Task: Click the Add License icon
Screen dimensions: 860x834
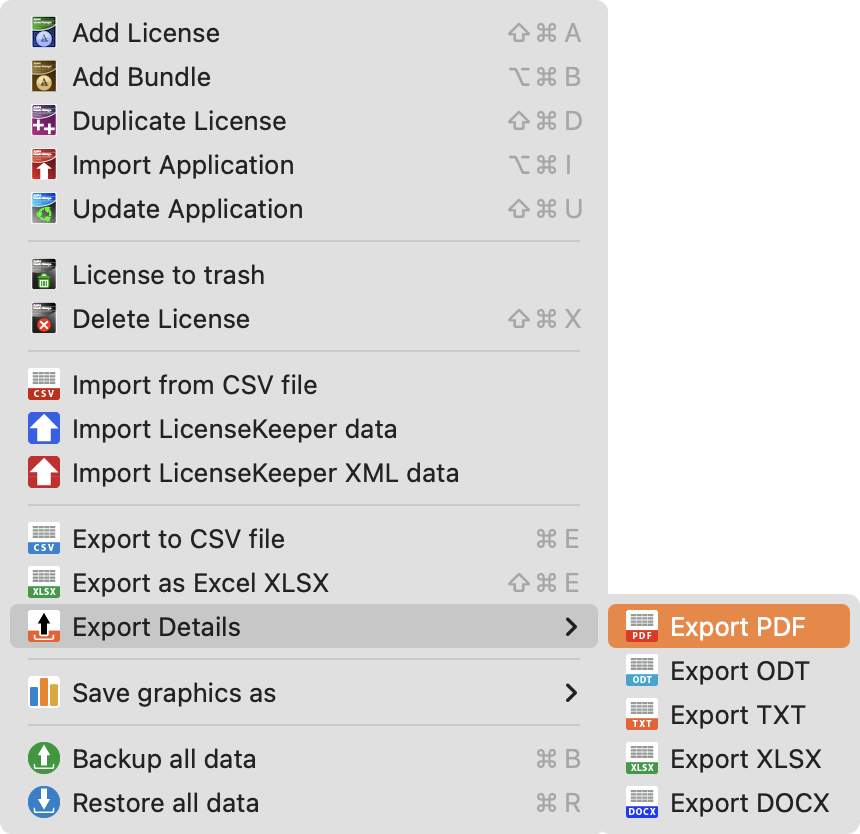Action: click(43, 34)
